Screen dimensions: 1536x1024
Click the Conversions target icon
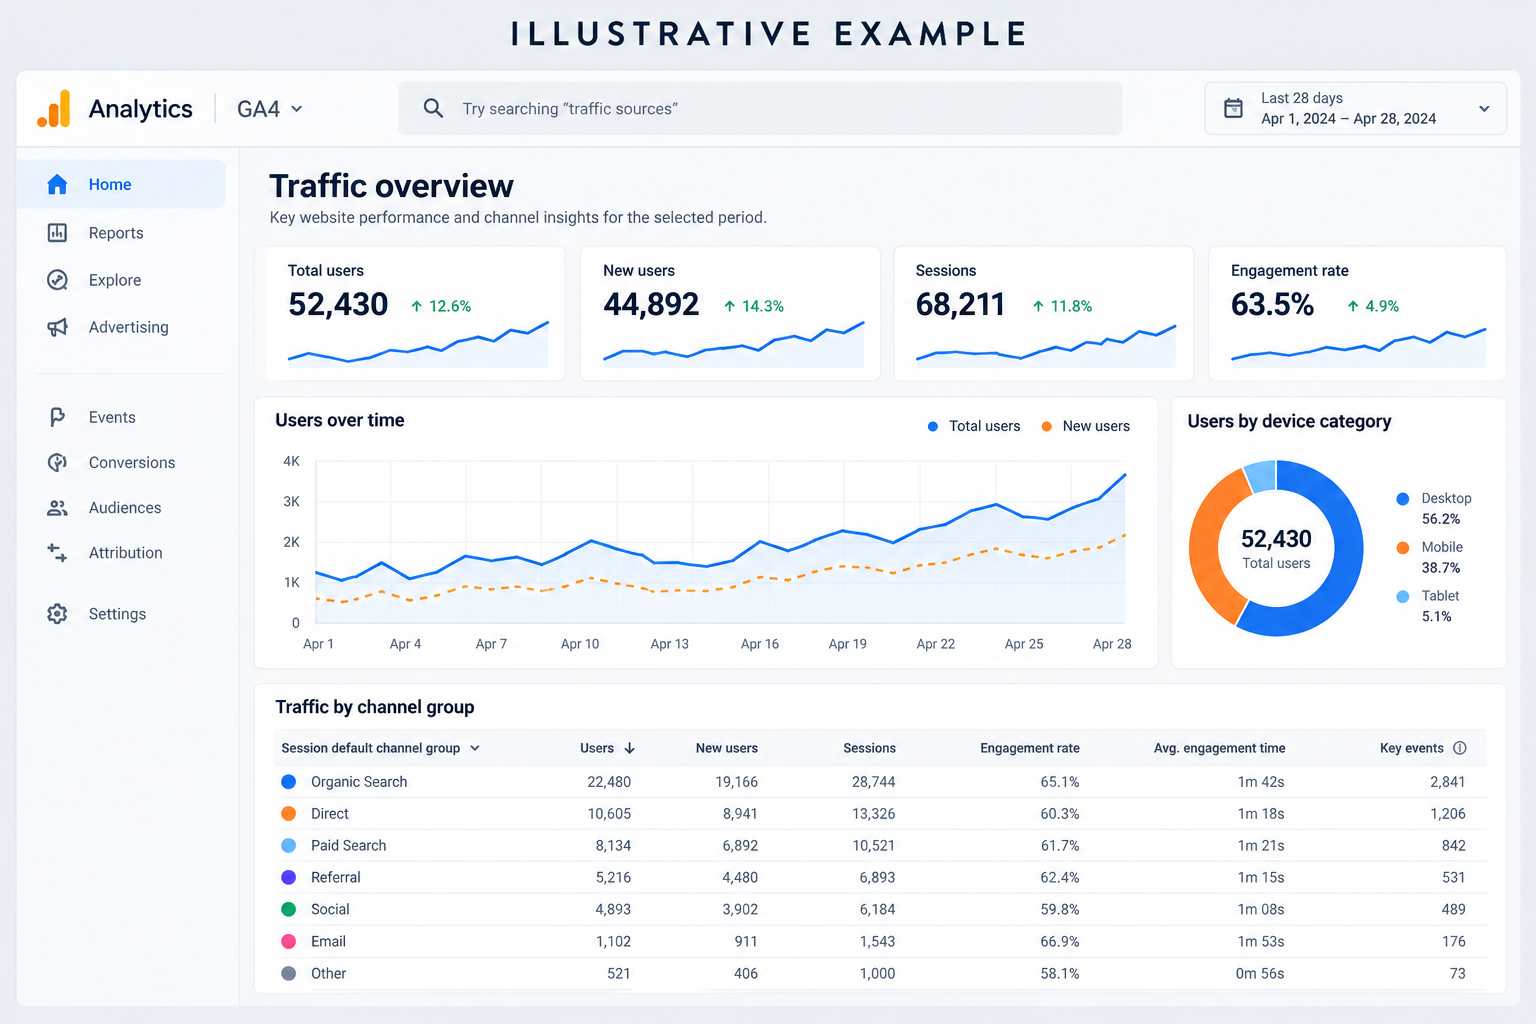[57, 462]
